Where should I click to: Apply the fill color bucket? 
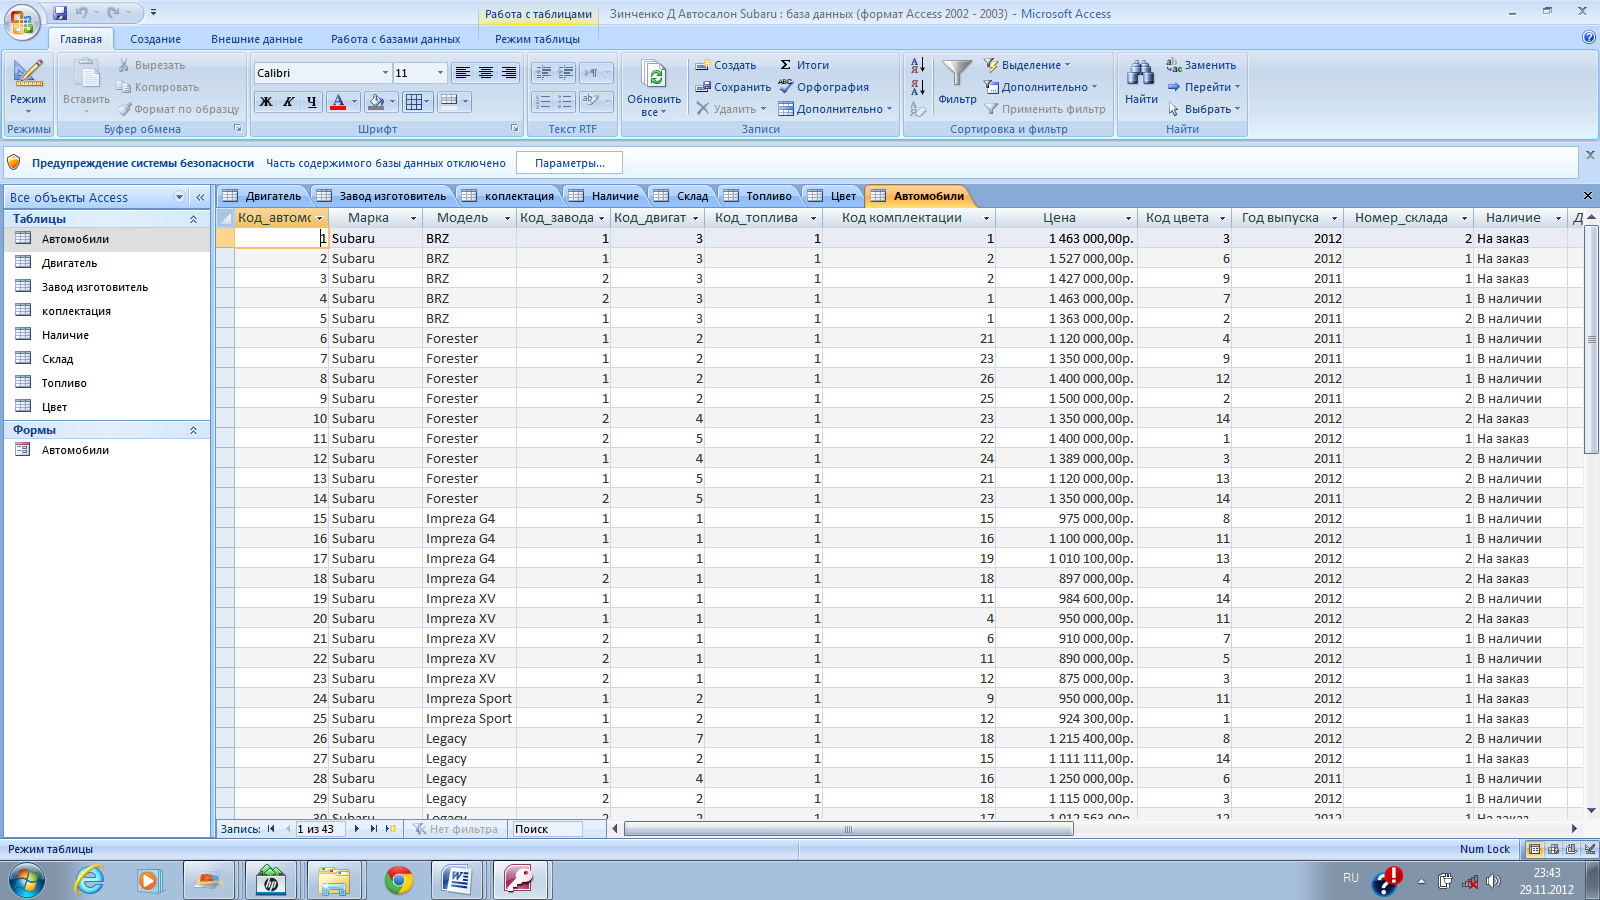pos(375,101)
